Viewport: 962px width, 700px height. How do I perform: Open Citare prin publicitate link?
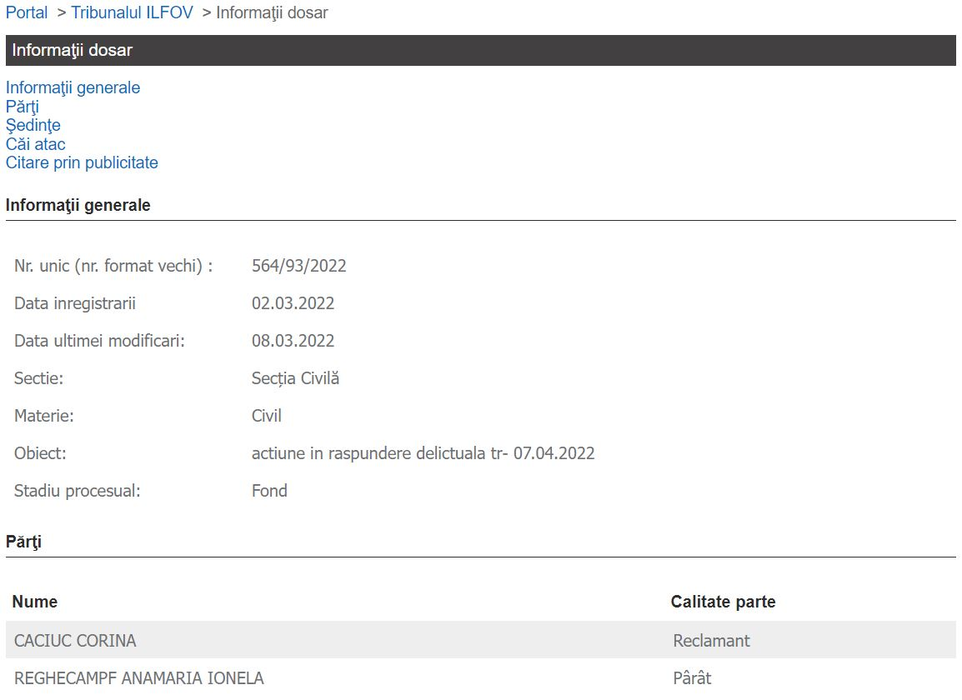tap(82, 163)
